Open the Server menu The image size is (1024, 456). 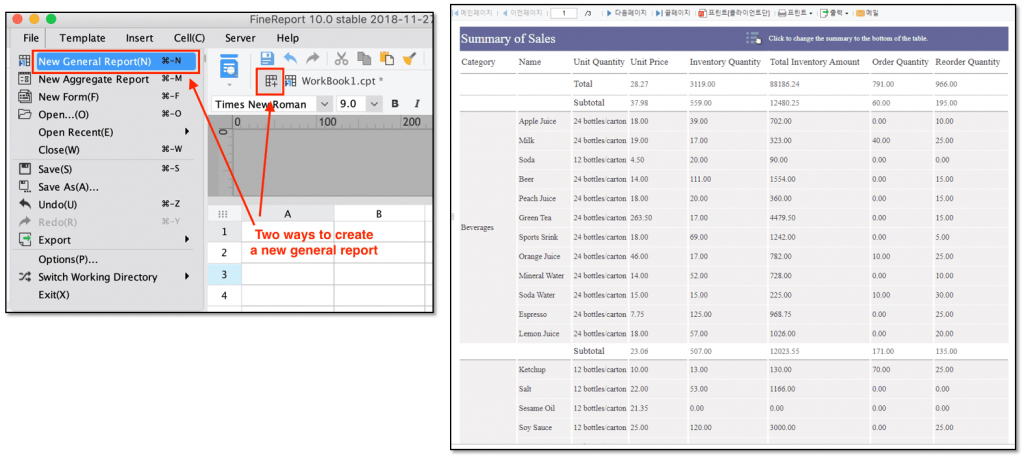coord(240,38)
